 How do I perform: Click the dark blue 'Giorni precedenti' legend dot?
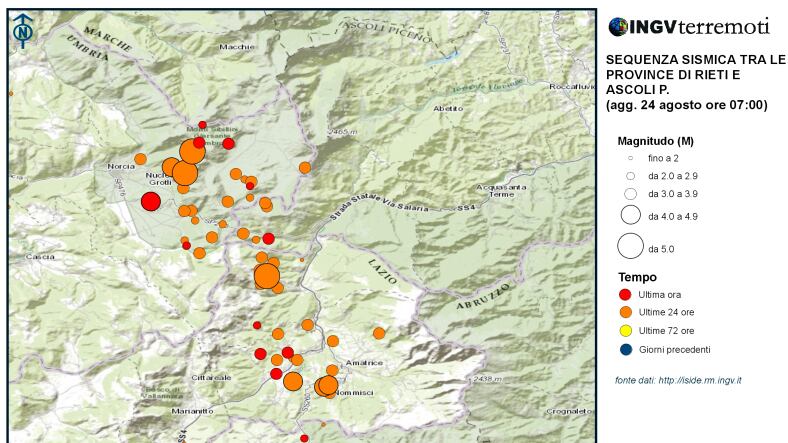click(625, 350)
